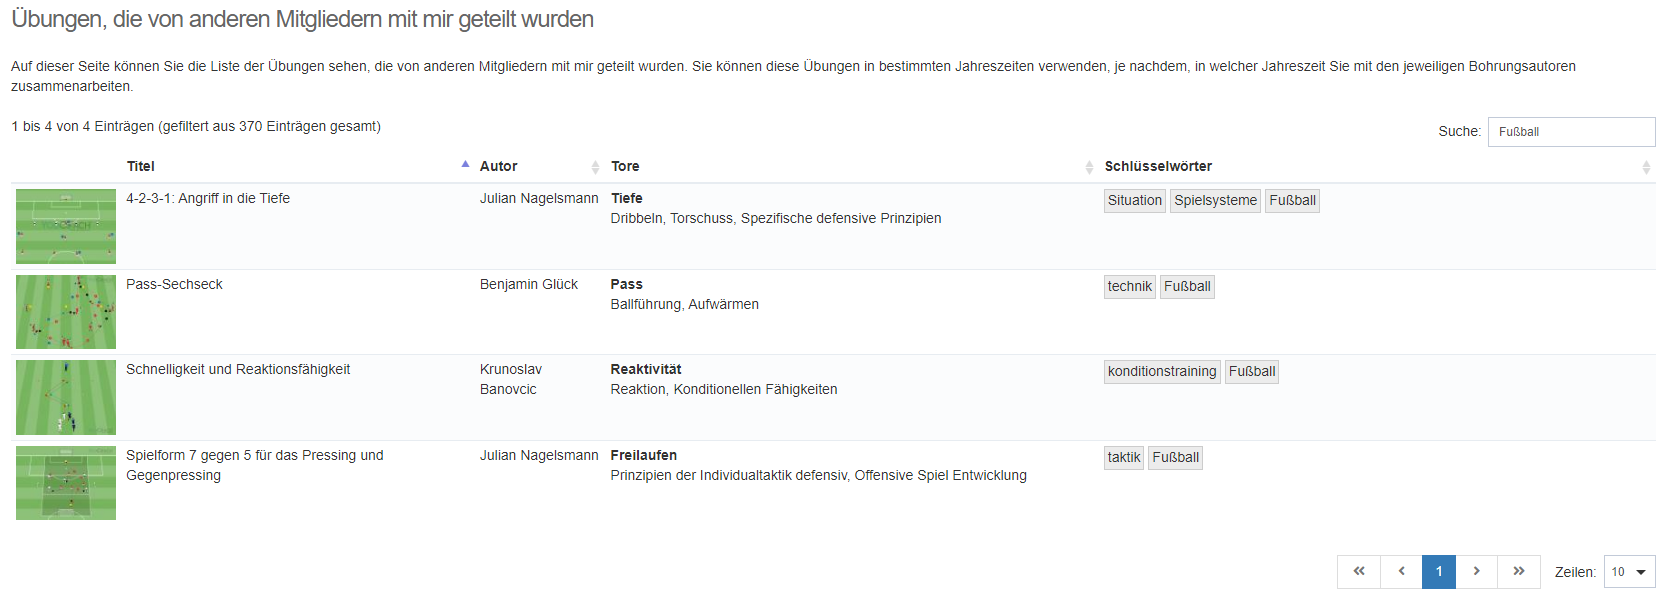Select page 1 in pagination
This screenshot has width=1666, height=595.
1438,572
